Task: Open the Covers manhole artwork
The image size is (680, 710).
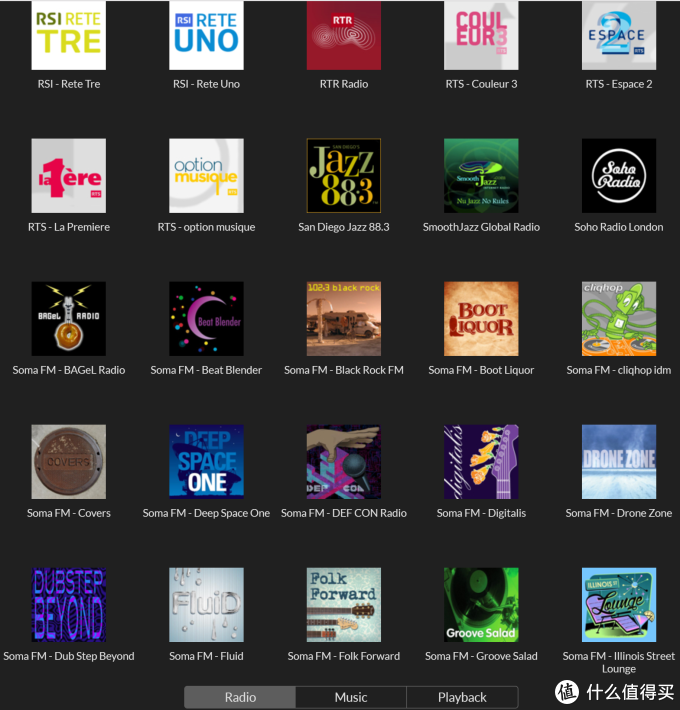Action: (x=69, y=462)
